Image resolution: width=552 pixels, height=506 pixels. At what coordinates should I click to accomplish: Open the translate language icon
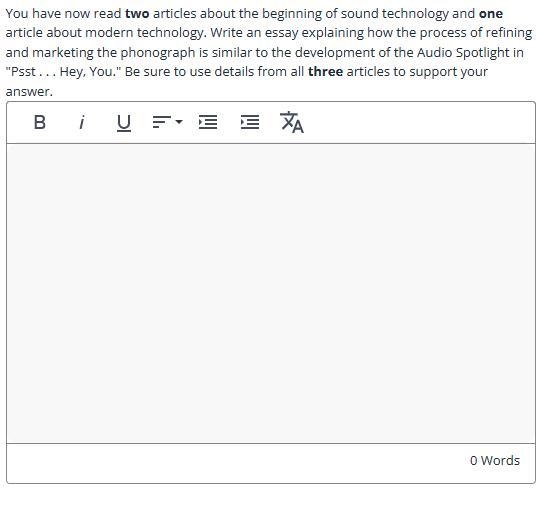coord(292,123)
